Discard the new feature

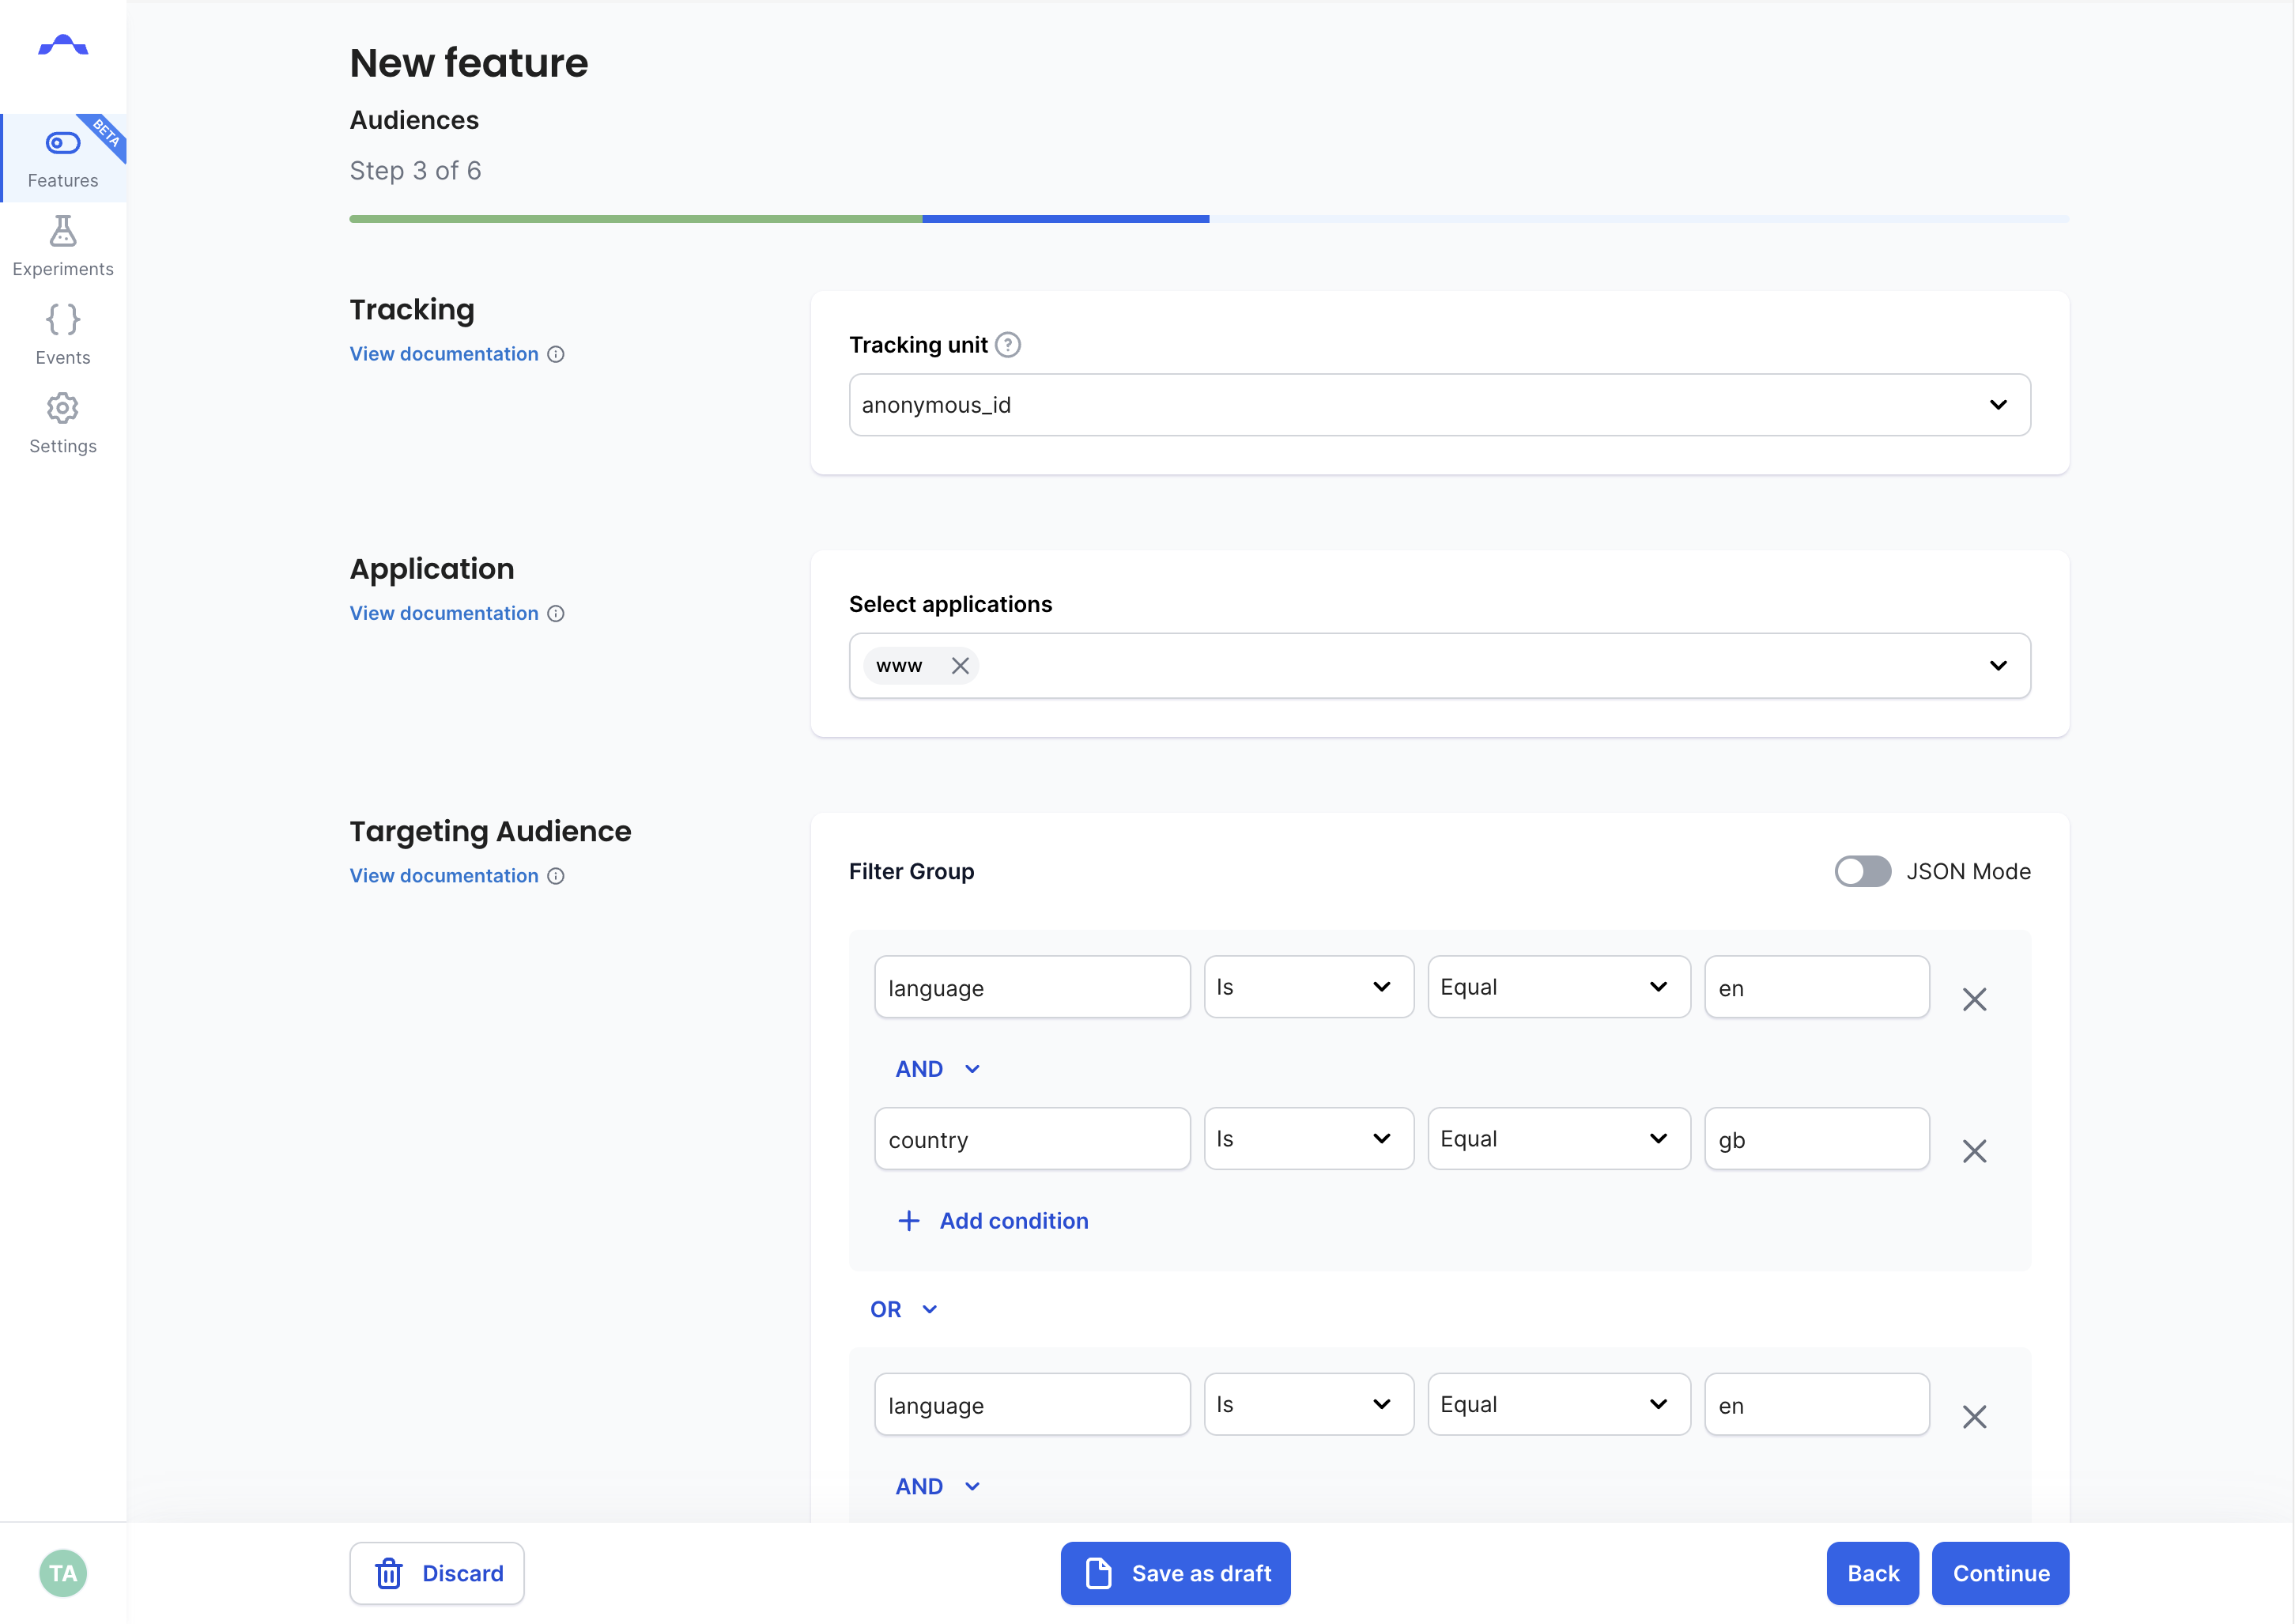coord(437,1573)
